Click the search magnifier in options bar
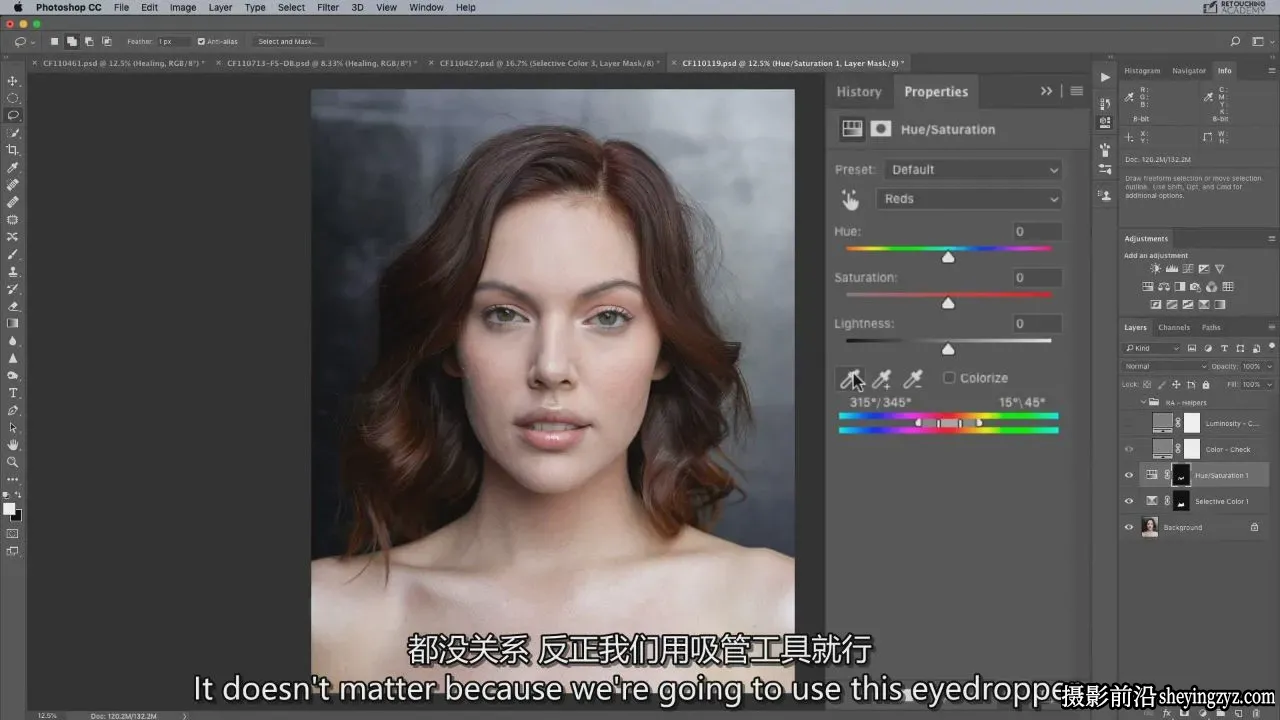Image resolution: width=1280 pixels, height=720 pixels. coord(1235,42)
